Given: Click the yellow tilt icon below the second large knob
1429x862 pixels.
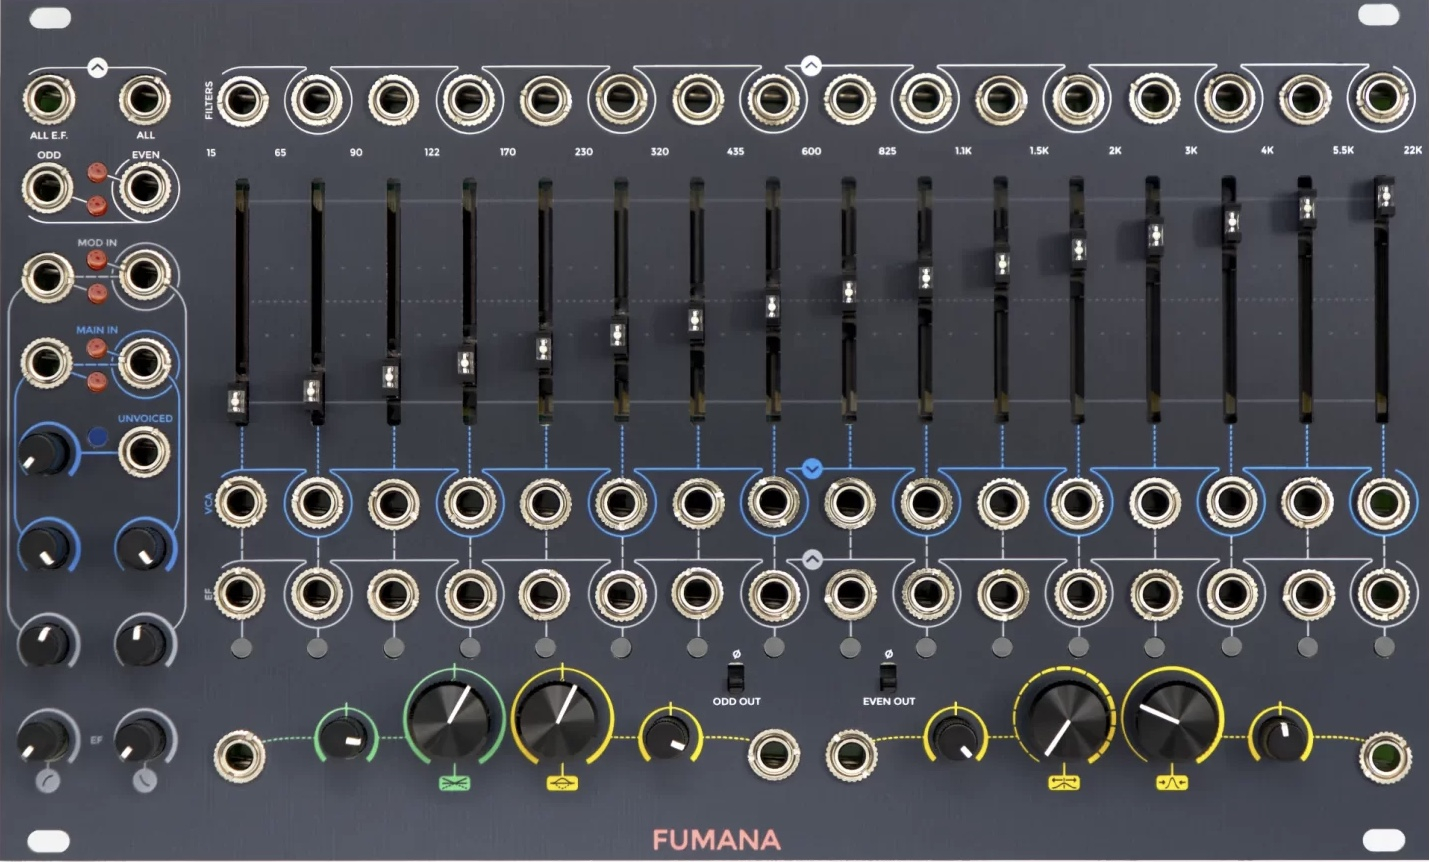Looking at the screenshot, I should click(562, 782).
